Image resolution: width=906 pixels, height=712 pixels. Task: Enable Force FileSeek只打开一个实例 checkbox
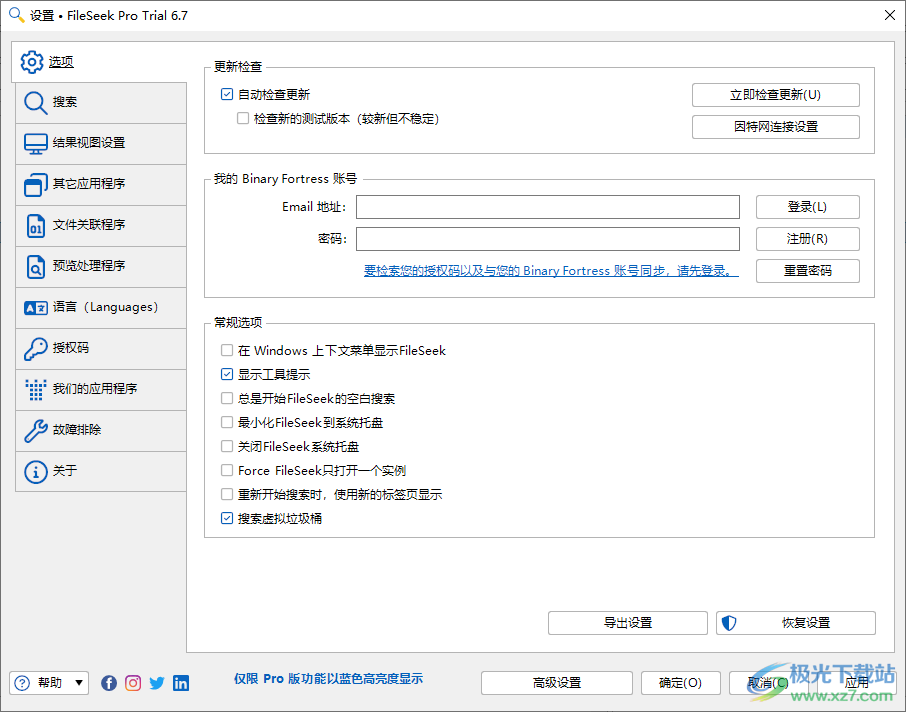click(x=227, y=470)
